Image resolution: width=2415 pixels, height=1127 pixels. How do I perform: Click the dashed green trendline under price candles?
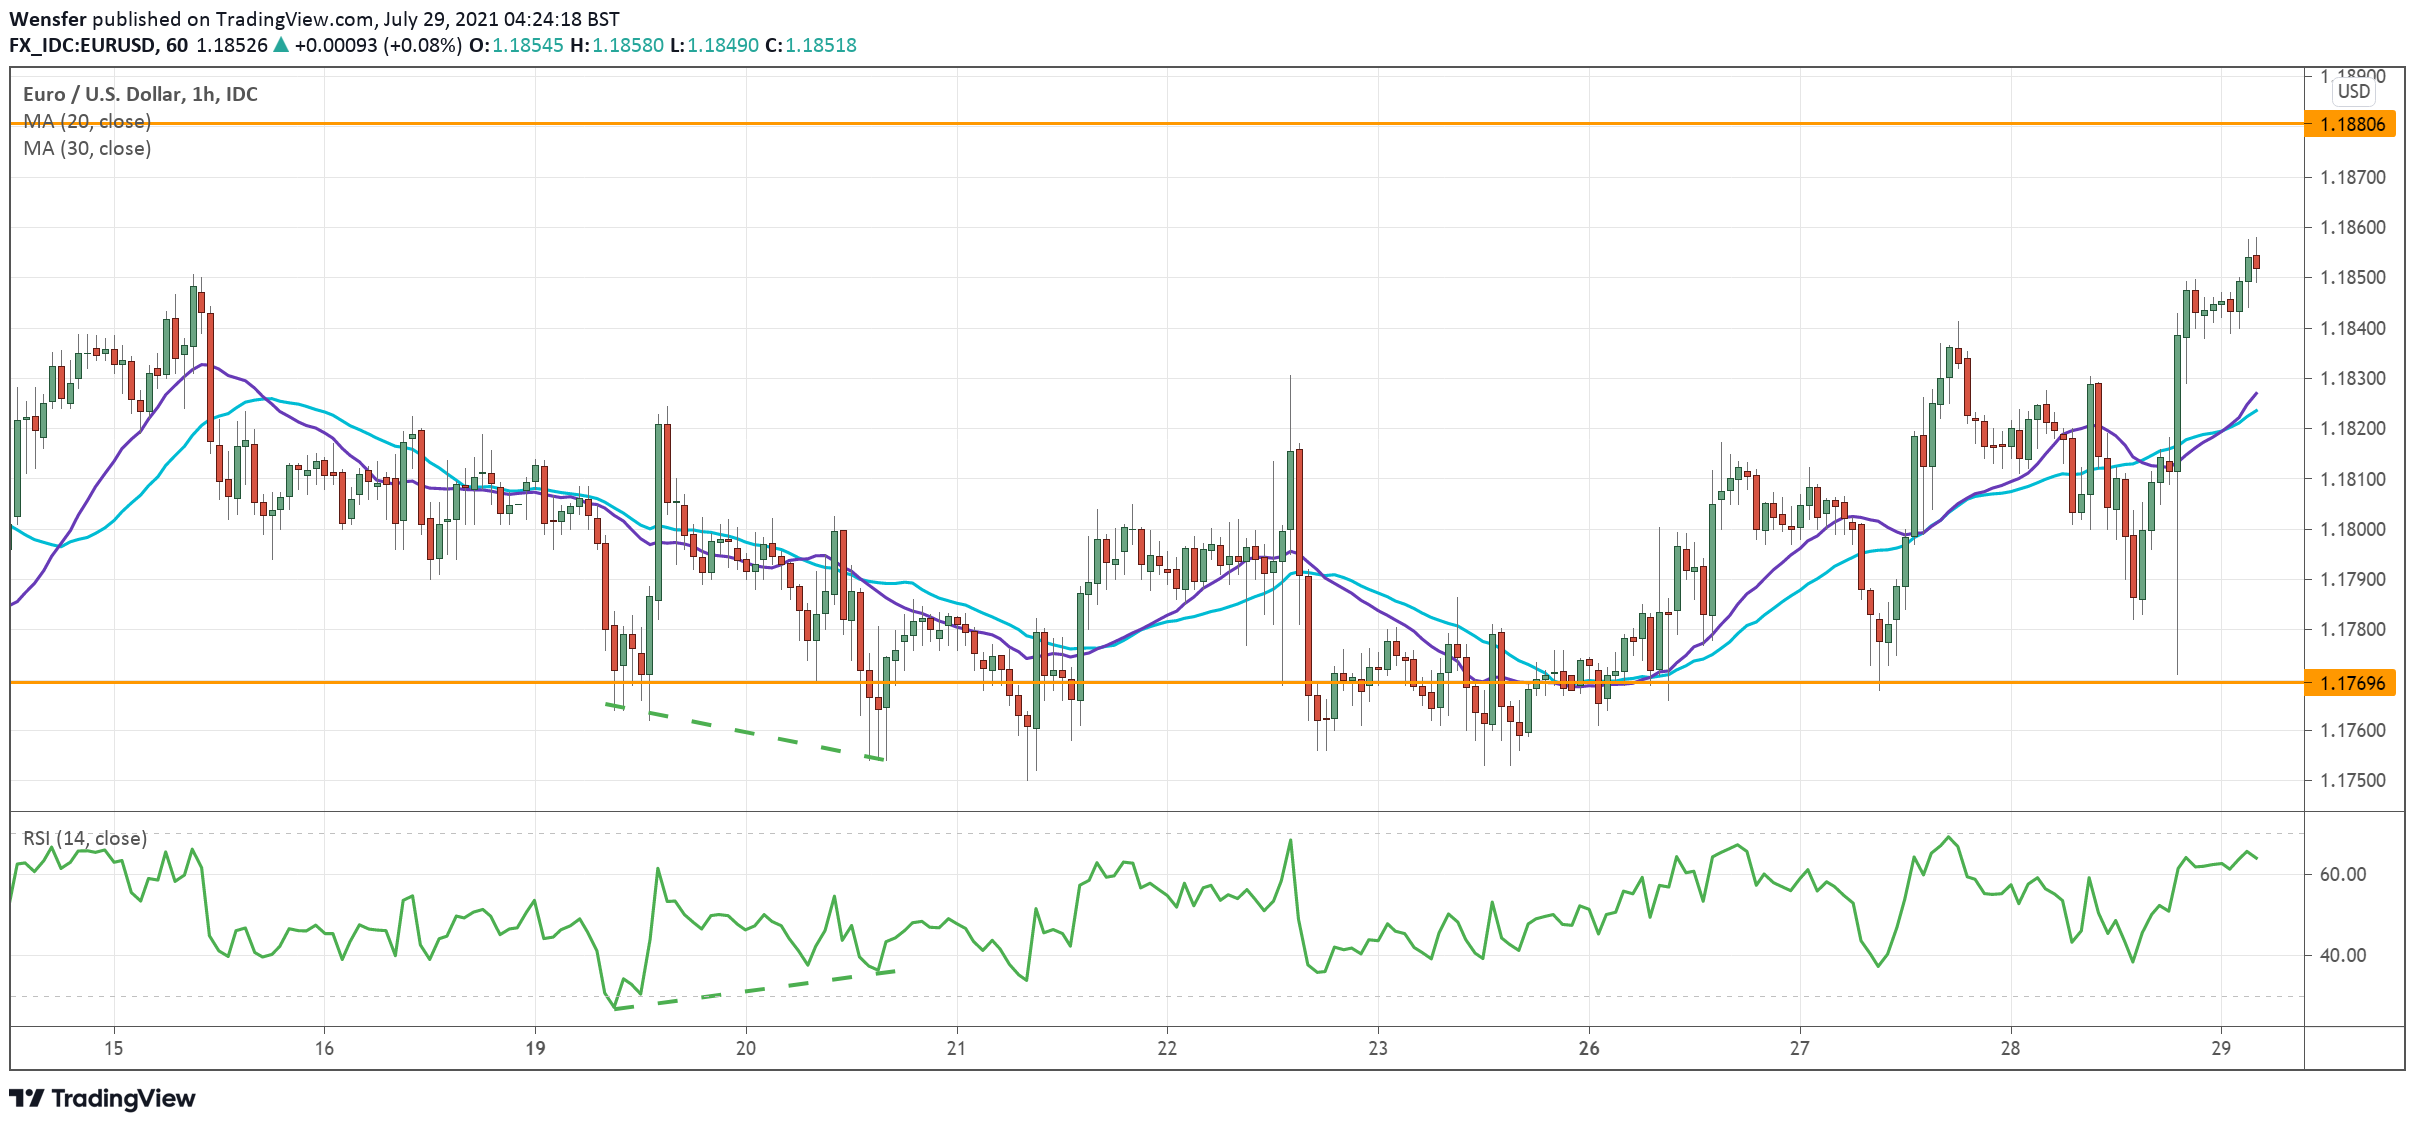point(745,732)
